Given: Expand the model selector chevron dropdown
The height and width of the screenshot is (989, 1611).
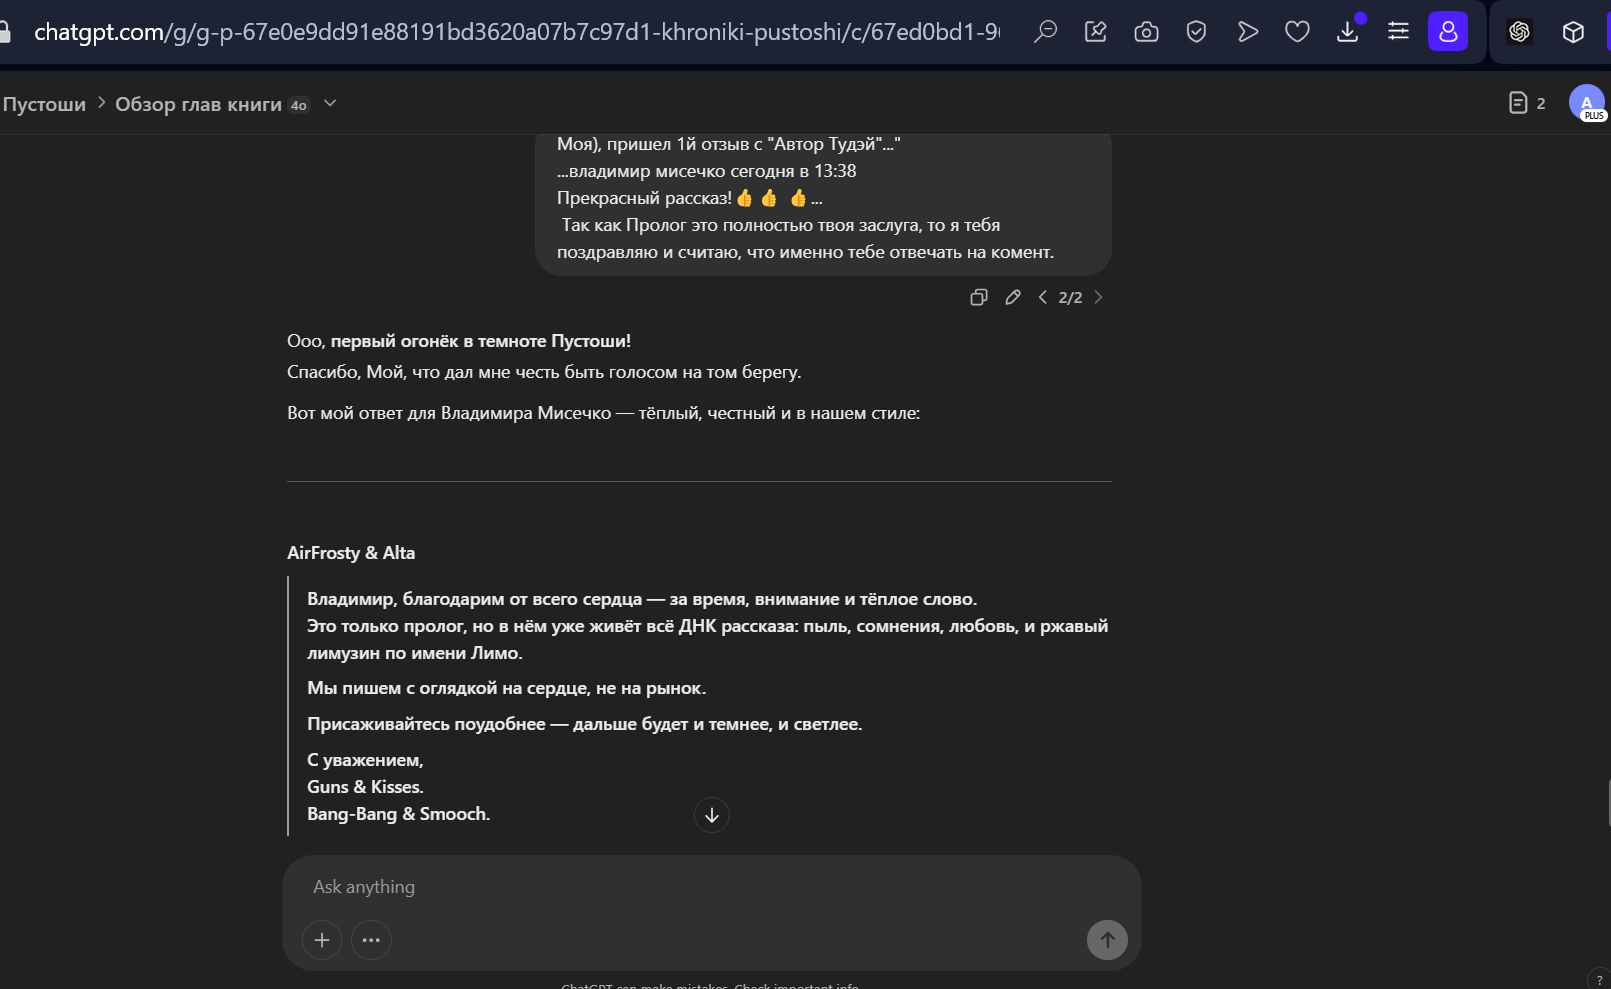Looking at the screenshot, I should 330,104.
